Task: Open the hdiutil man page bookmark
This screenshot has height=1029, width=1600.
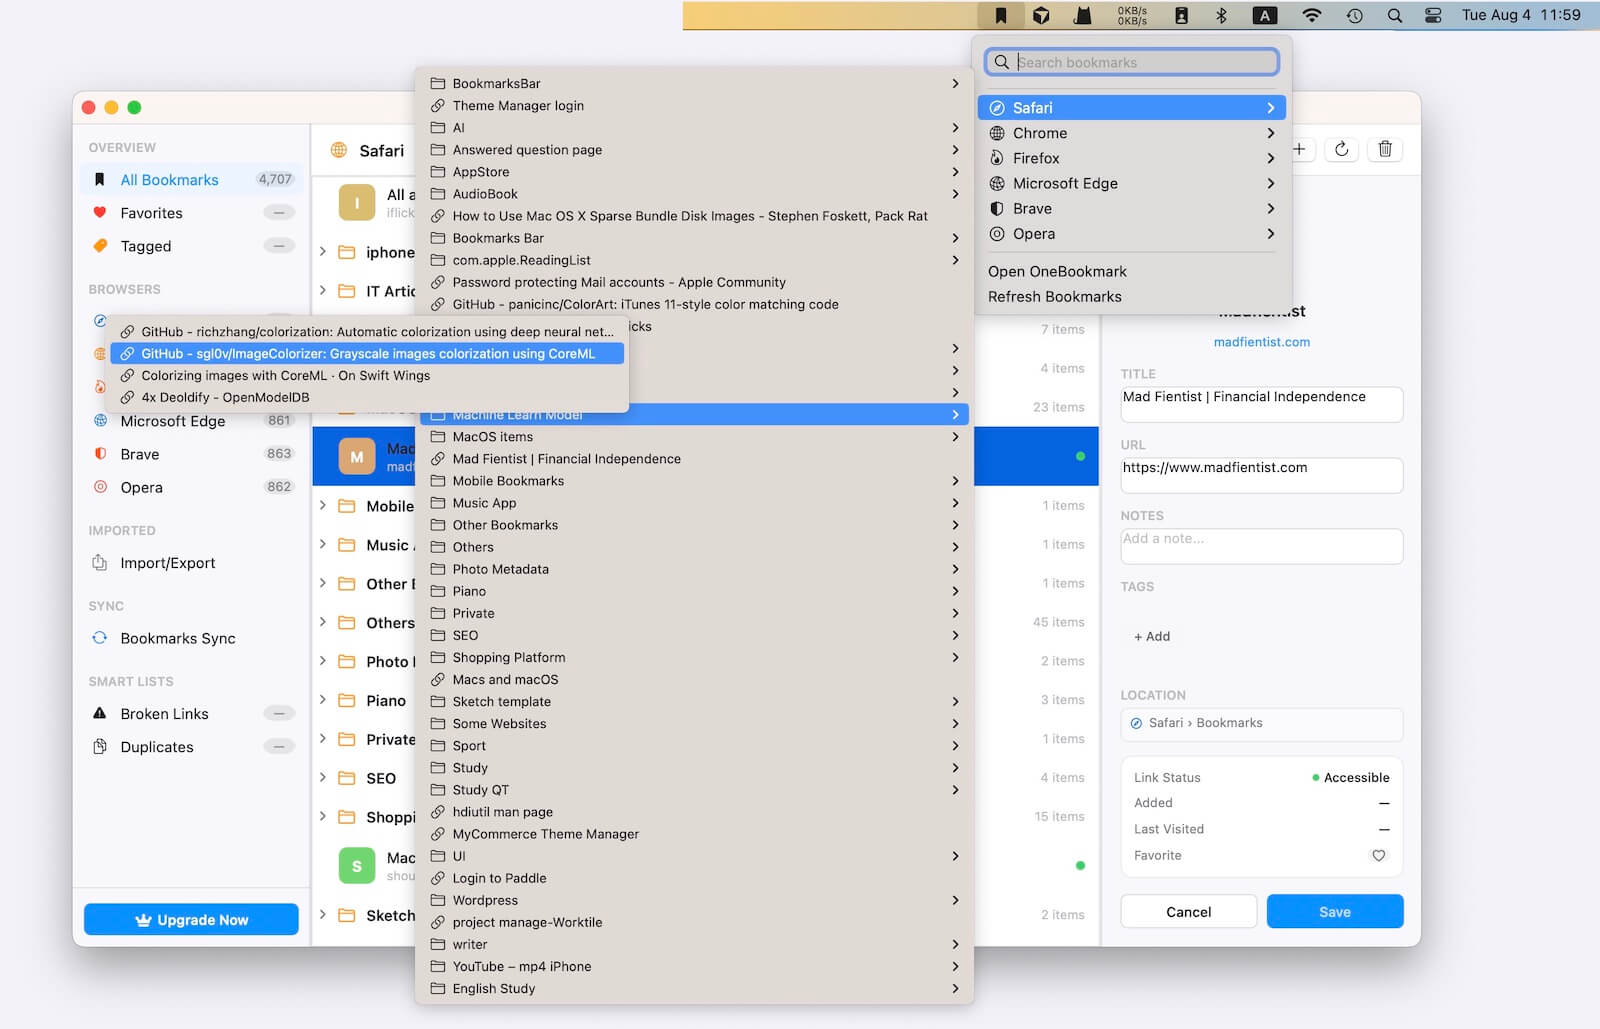Action: click(694, 812)
